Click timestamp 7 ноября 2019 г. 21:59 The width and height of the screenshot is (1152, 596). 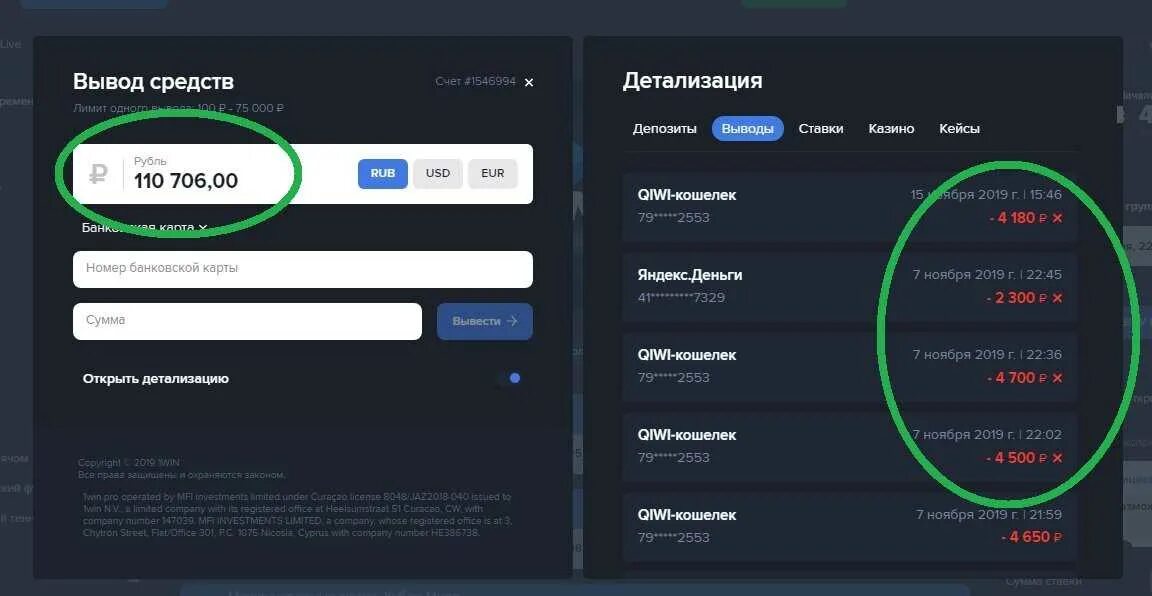[x=989, y=515]
